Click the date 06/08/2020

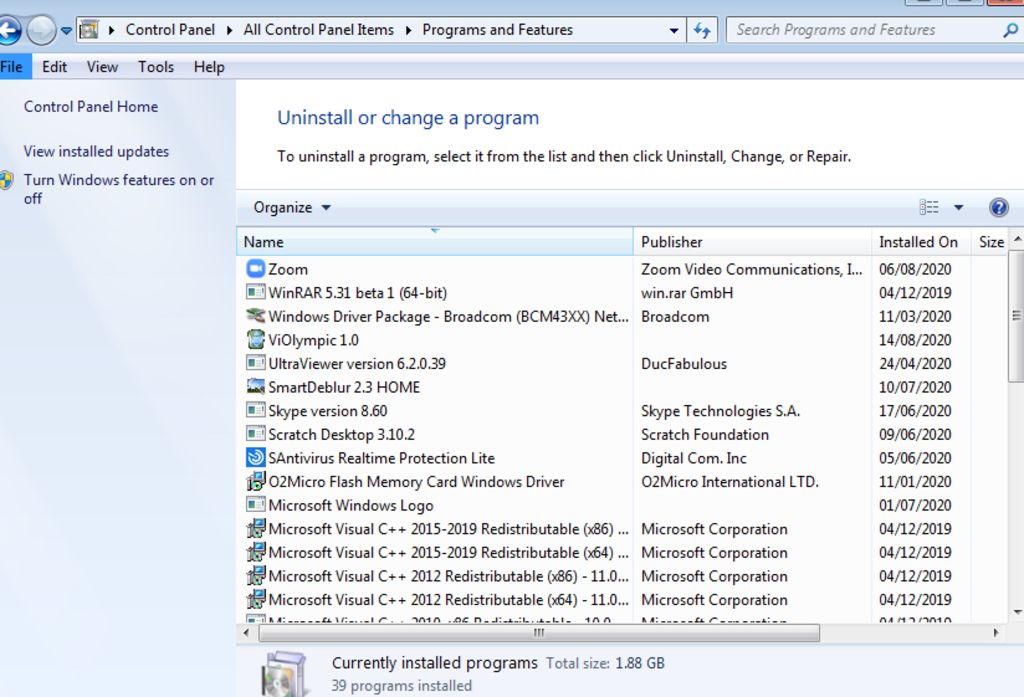click(915, 269)
